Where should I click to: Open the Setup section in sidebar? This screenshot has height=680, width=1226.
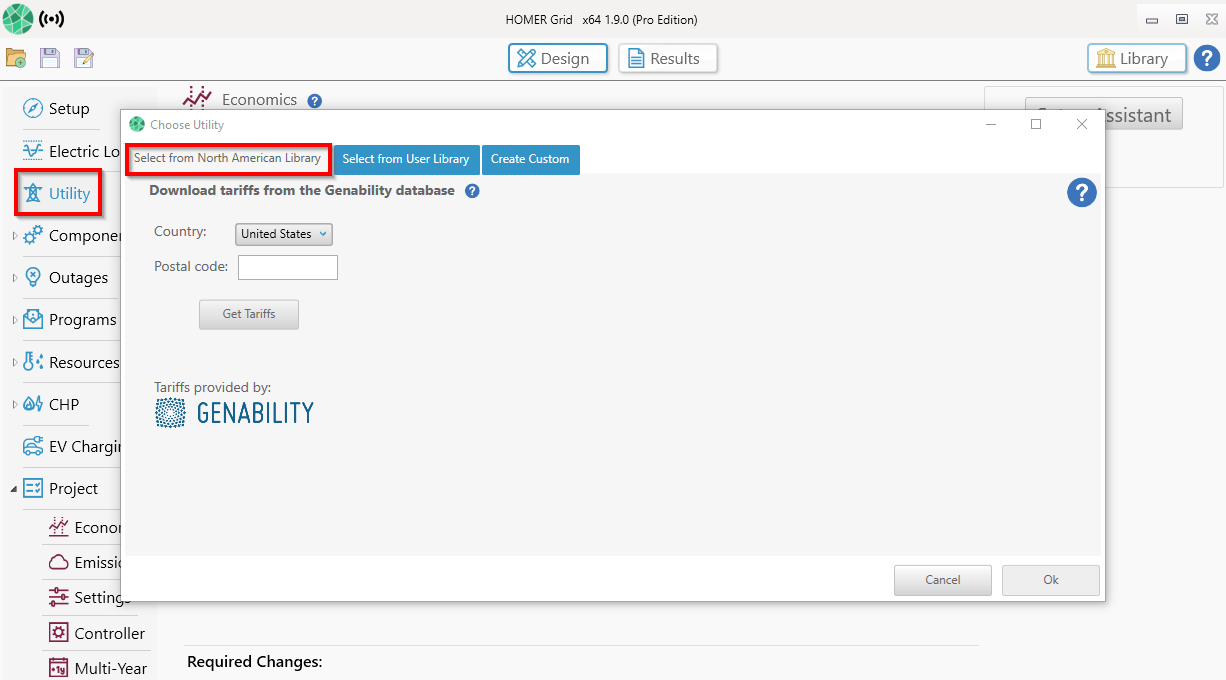point(68,109)
